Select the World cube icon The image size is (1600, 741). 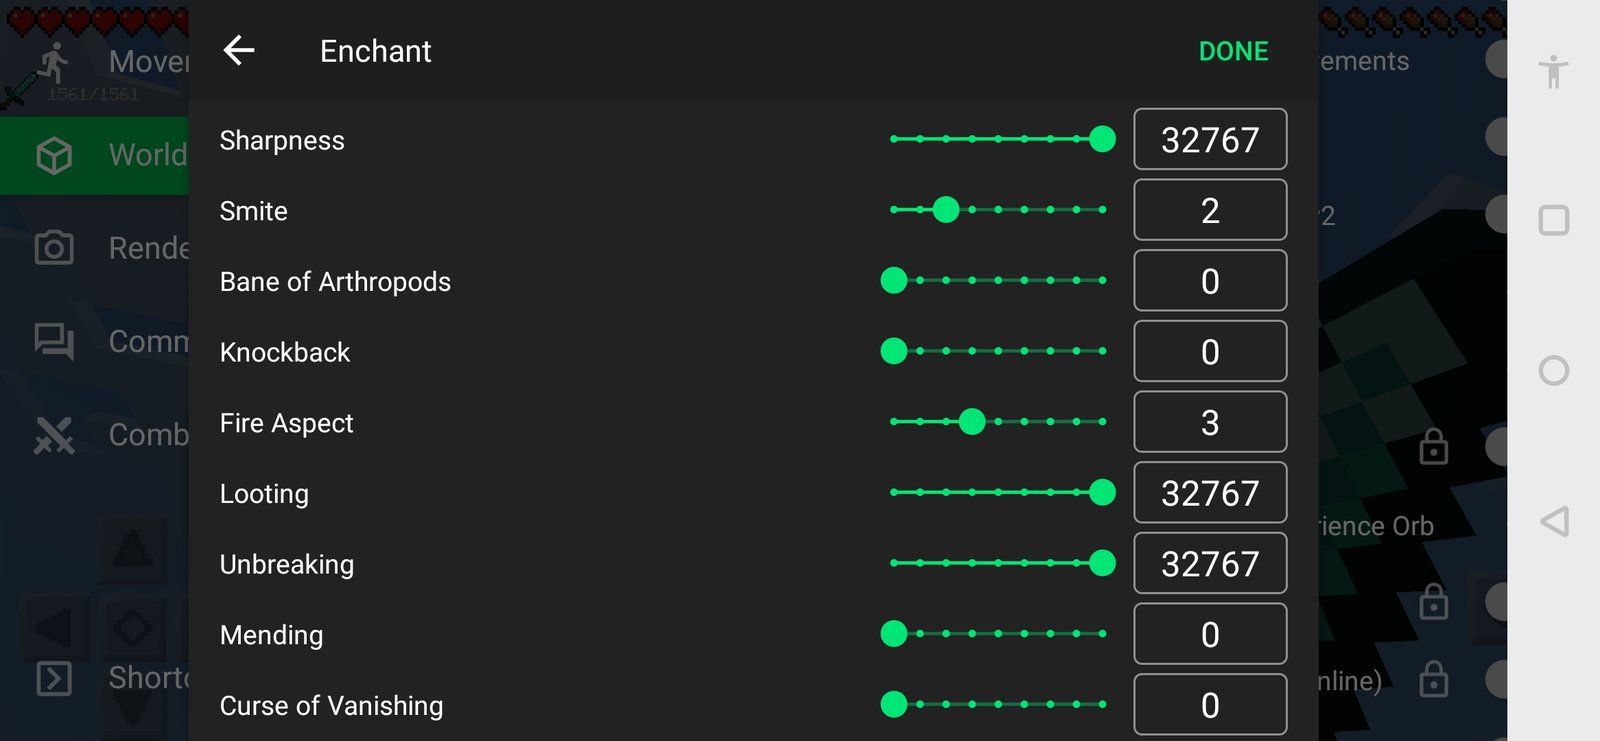(54, 155)
